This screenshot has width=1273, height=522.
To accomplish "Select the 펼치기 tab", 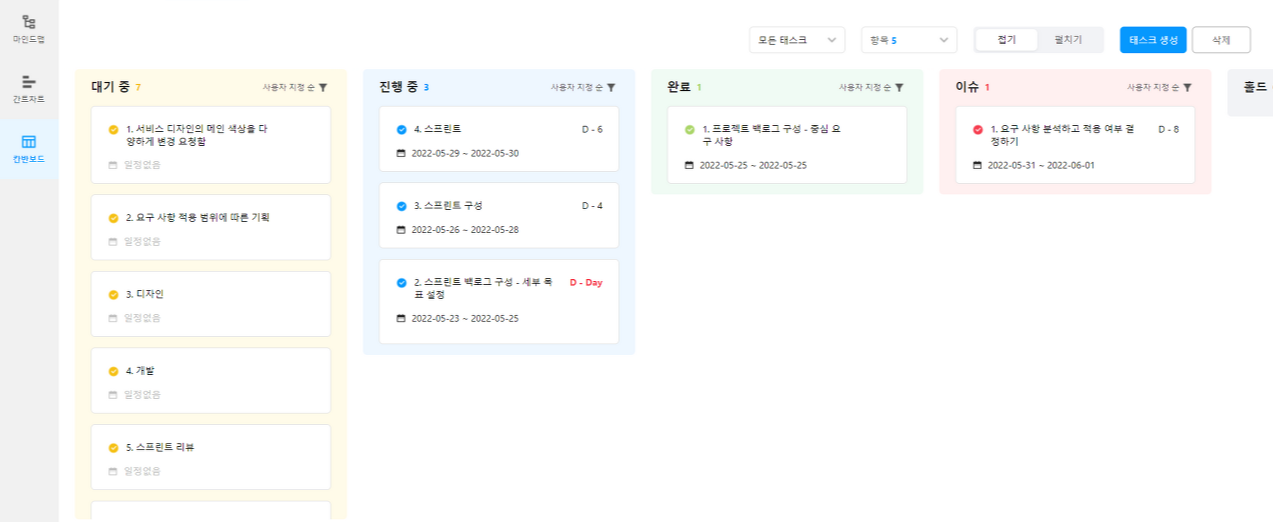I will coord(1068,40).
